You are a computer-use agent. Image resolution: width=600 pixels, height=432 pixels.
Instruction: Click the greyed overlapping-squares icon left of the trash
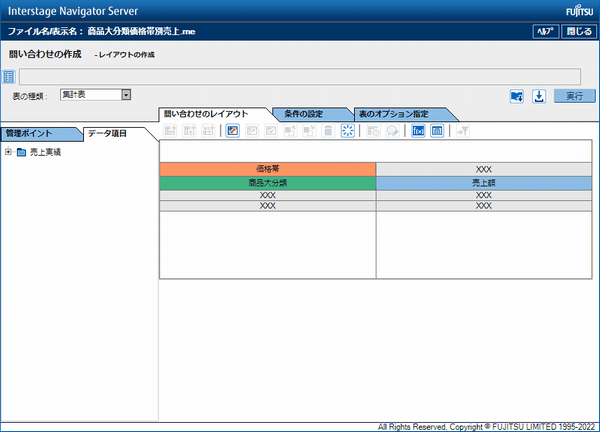[x=309, y=131]
